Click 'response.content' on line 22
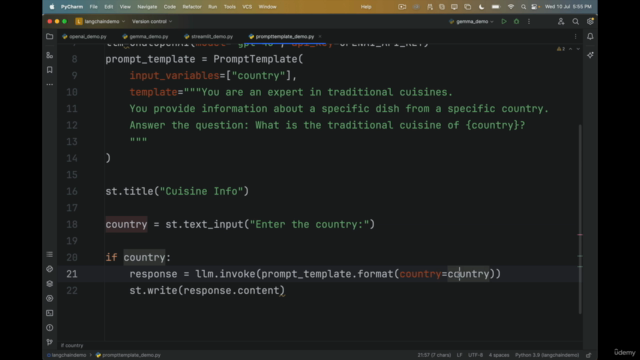This screenshot has width=640, height=360. coord(231,291)
